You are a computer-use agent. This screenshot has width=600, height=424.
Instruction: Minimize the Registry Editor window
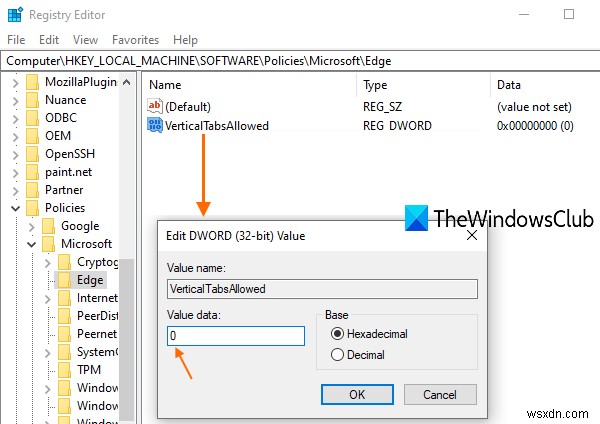[524, 15]
